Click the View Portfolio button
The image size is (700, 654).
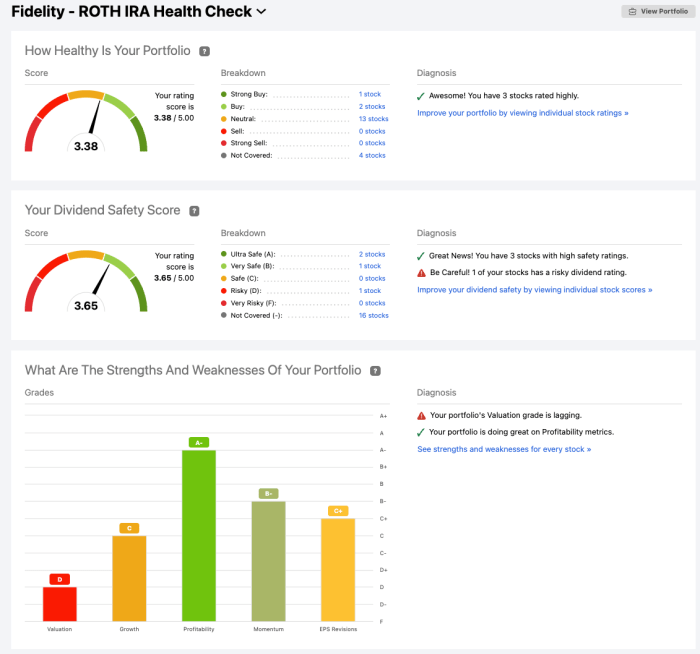658,12
